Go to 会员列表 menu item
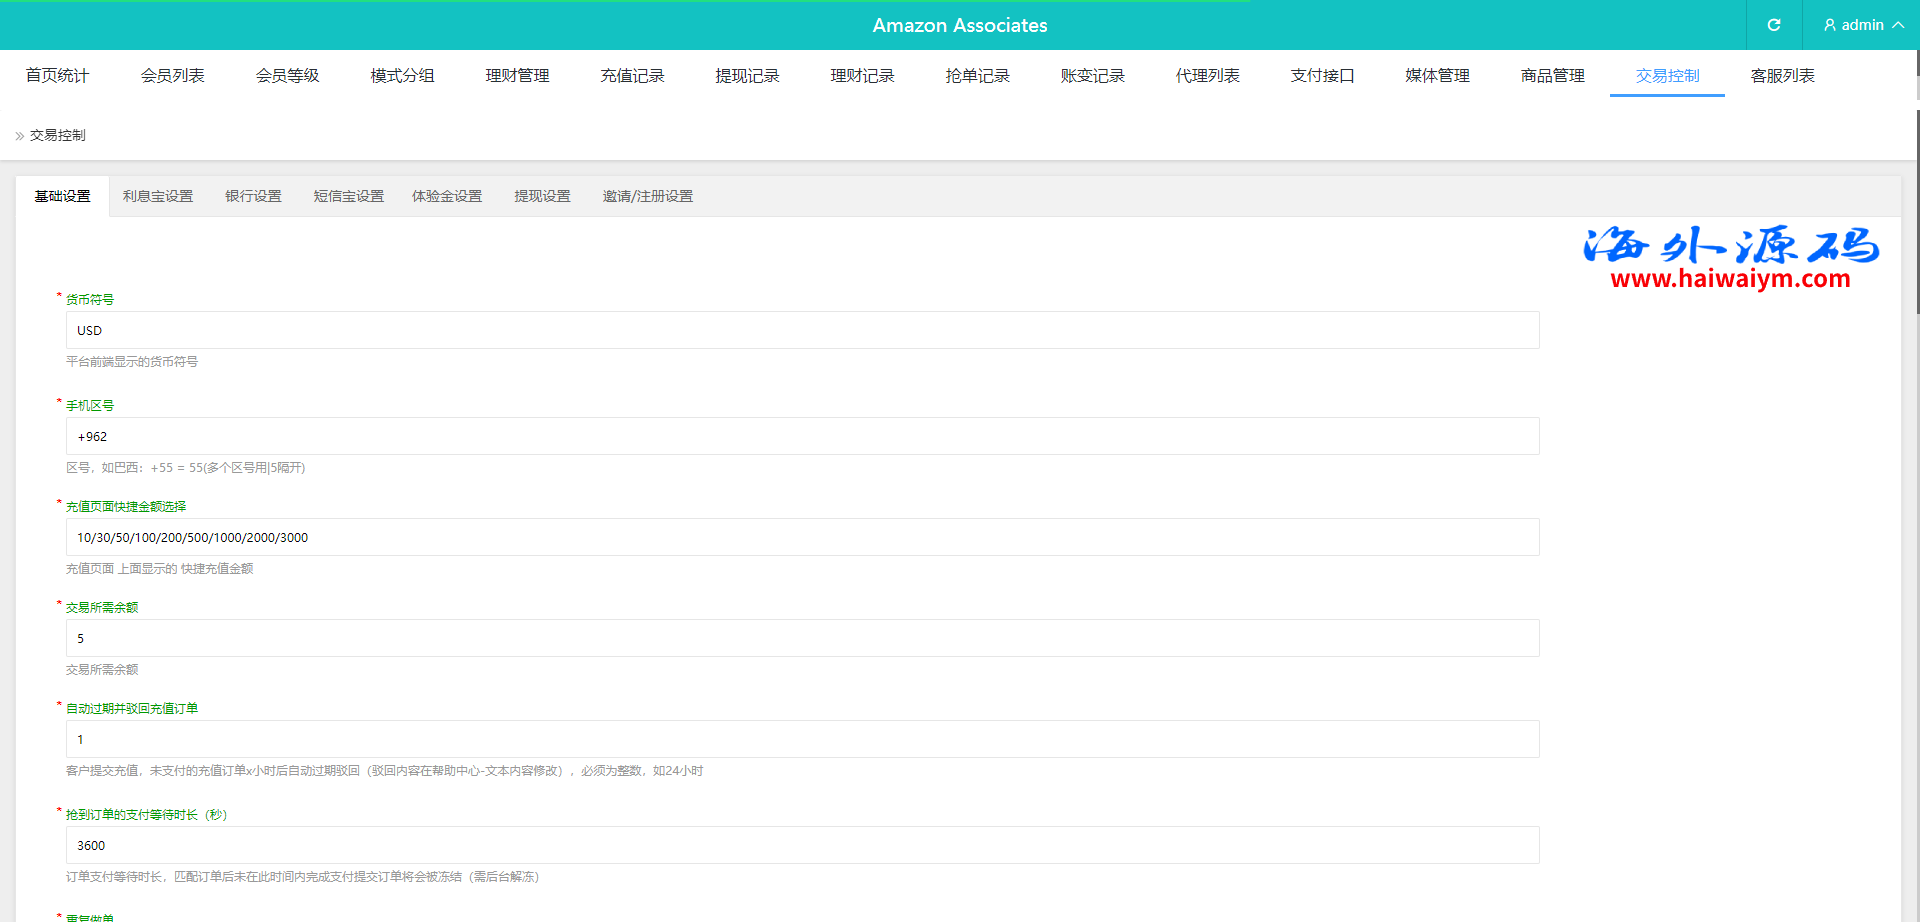 coord(172,76)
